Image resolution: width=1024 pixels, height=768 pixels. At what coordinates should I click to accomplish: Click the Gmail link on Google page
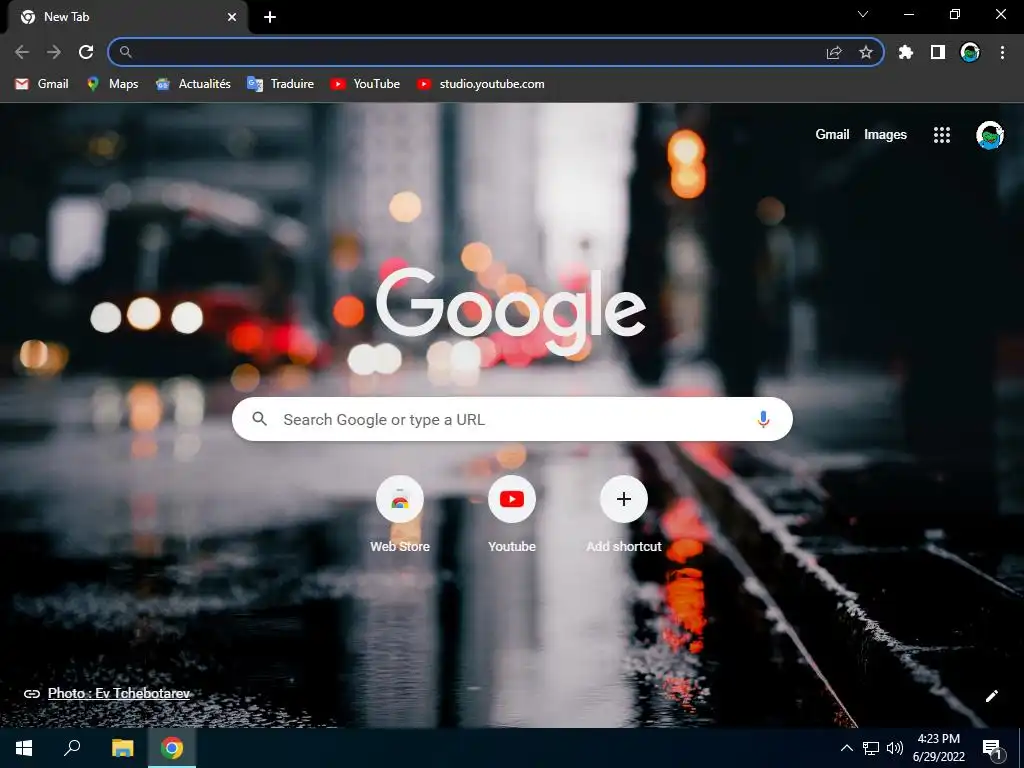pos(832,135)
